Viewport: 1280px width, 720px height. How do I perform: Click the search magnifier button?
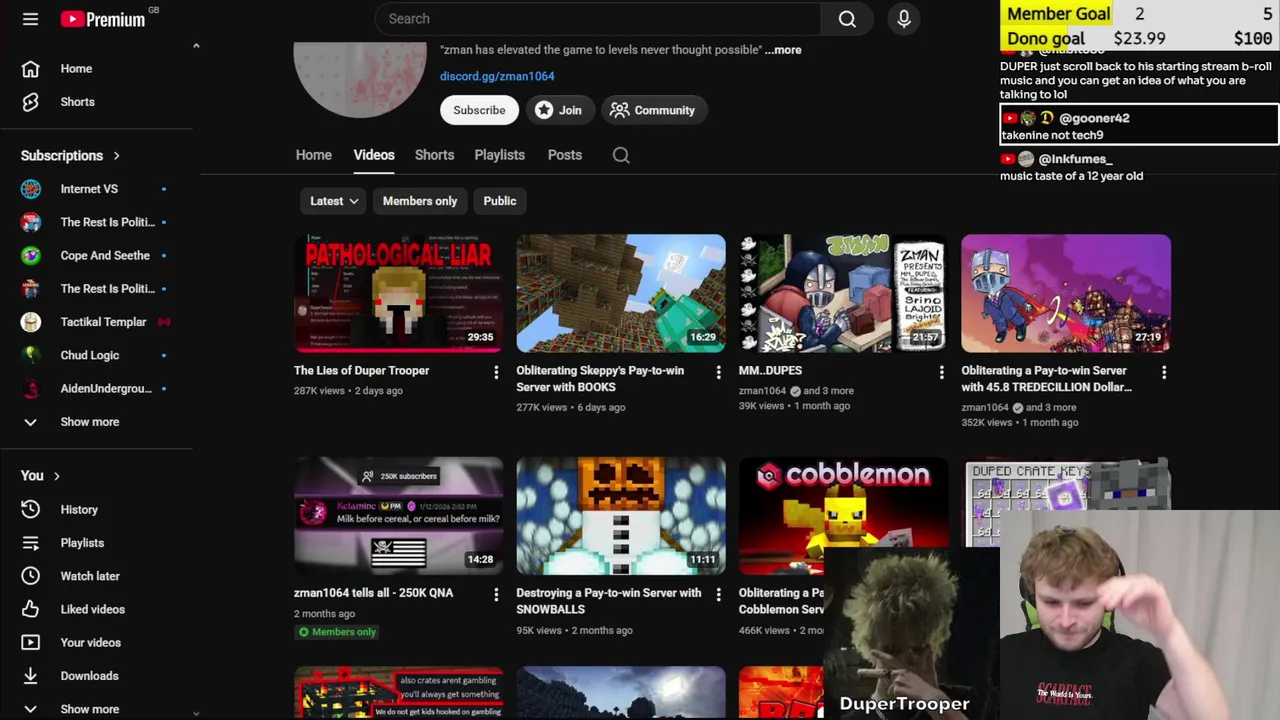pos(847,19)
